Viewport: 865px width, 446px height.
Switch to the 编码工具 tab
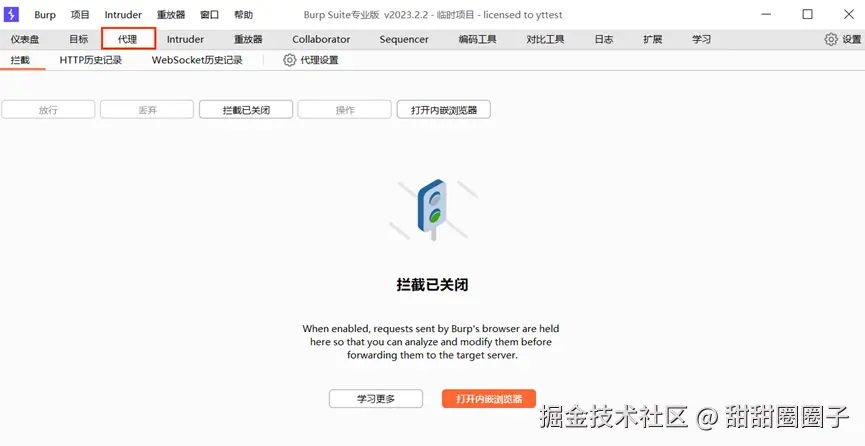(x=478, y=39)
